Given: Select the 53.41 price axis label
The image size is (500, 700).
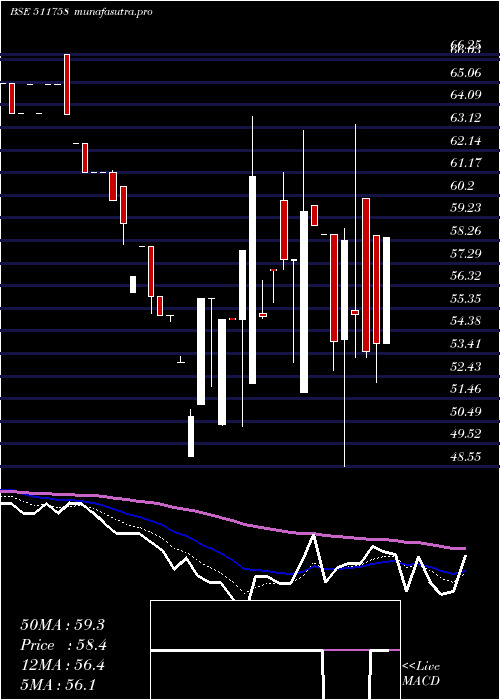Looking at the screenshot, I should [x=466, y=344].
